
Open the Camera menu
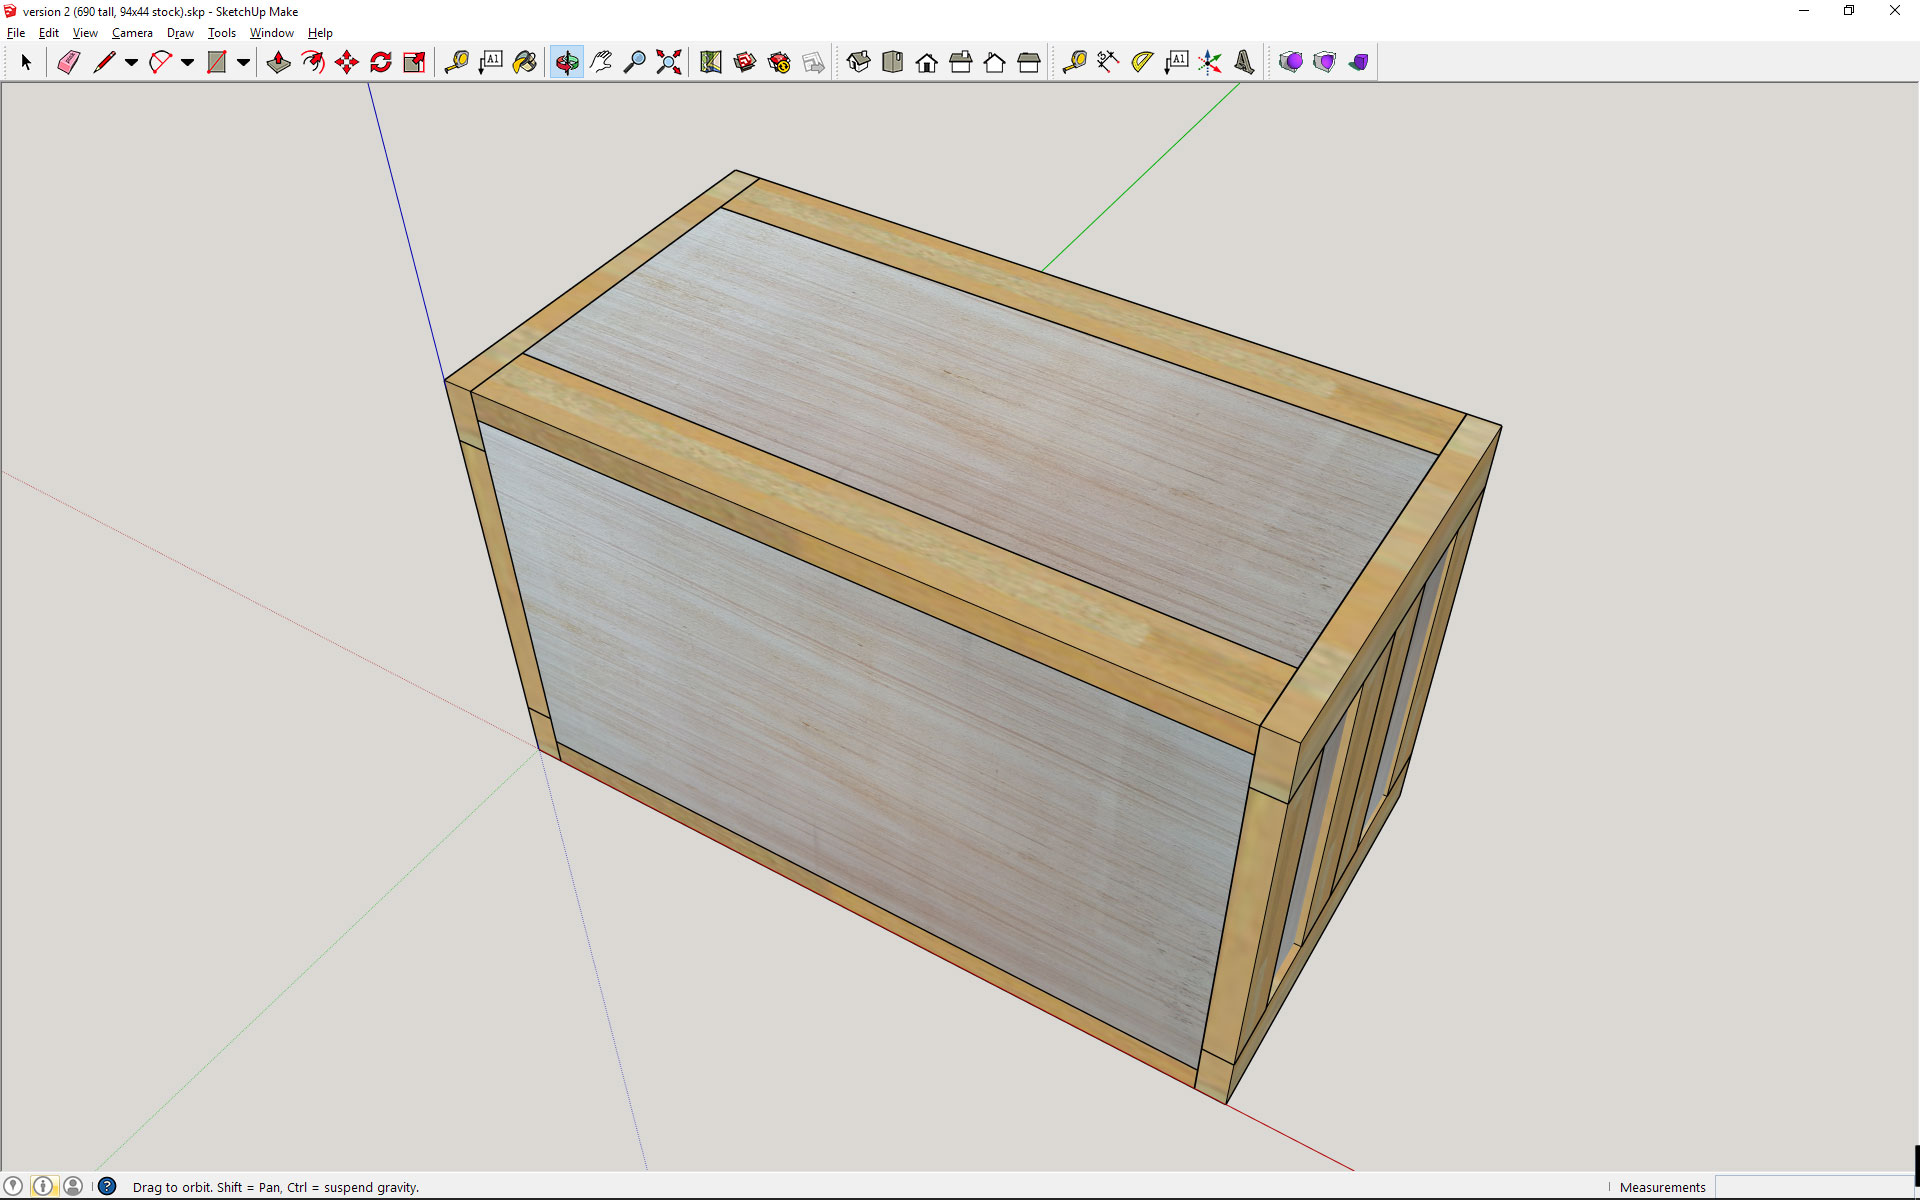click(132, 33)
